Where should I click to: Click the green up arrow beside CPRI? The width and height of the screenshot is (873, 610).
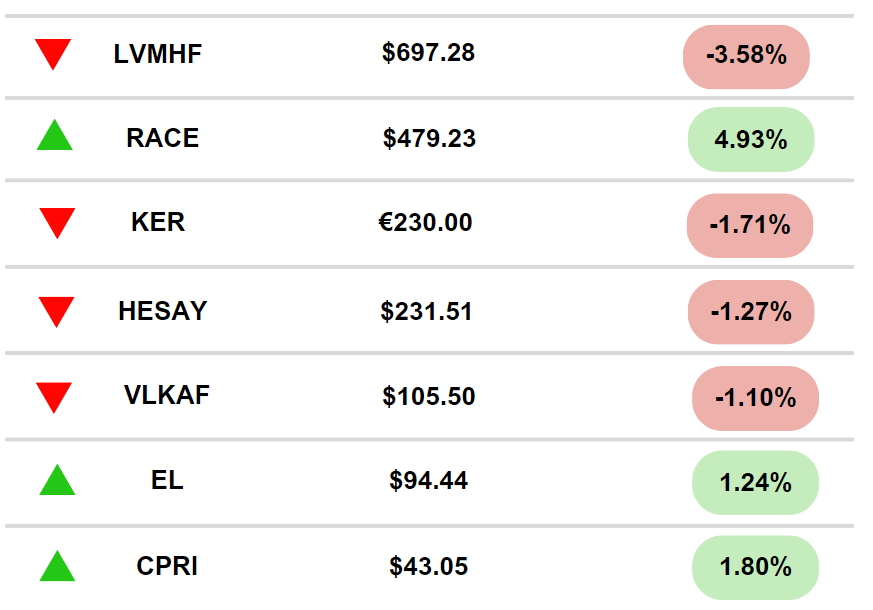click(x=57, y=566)
